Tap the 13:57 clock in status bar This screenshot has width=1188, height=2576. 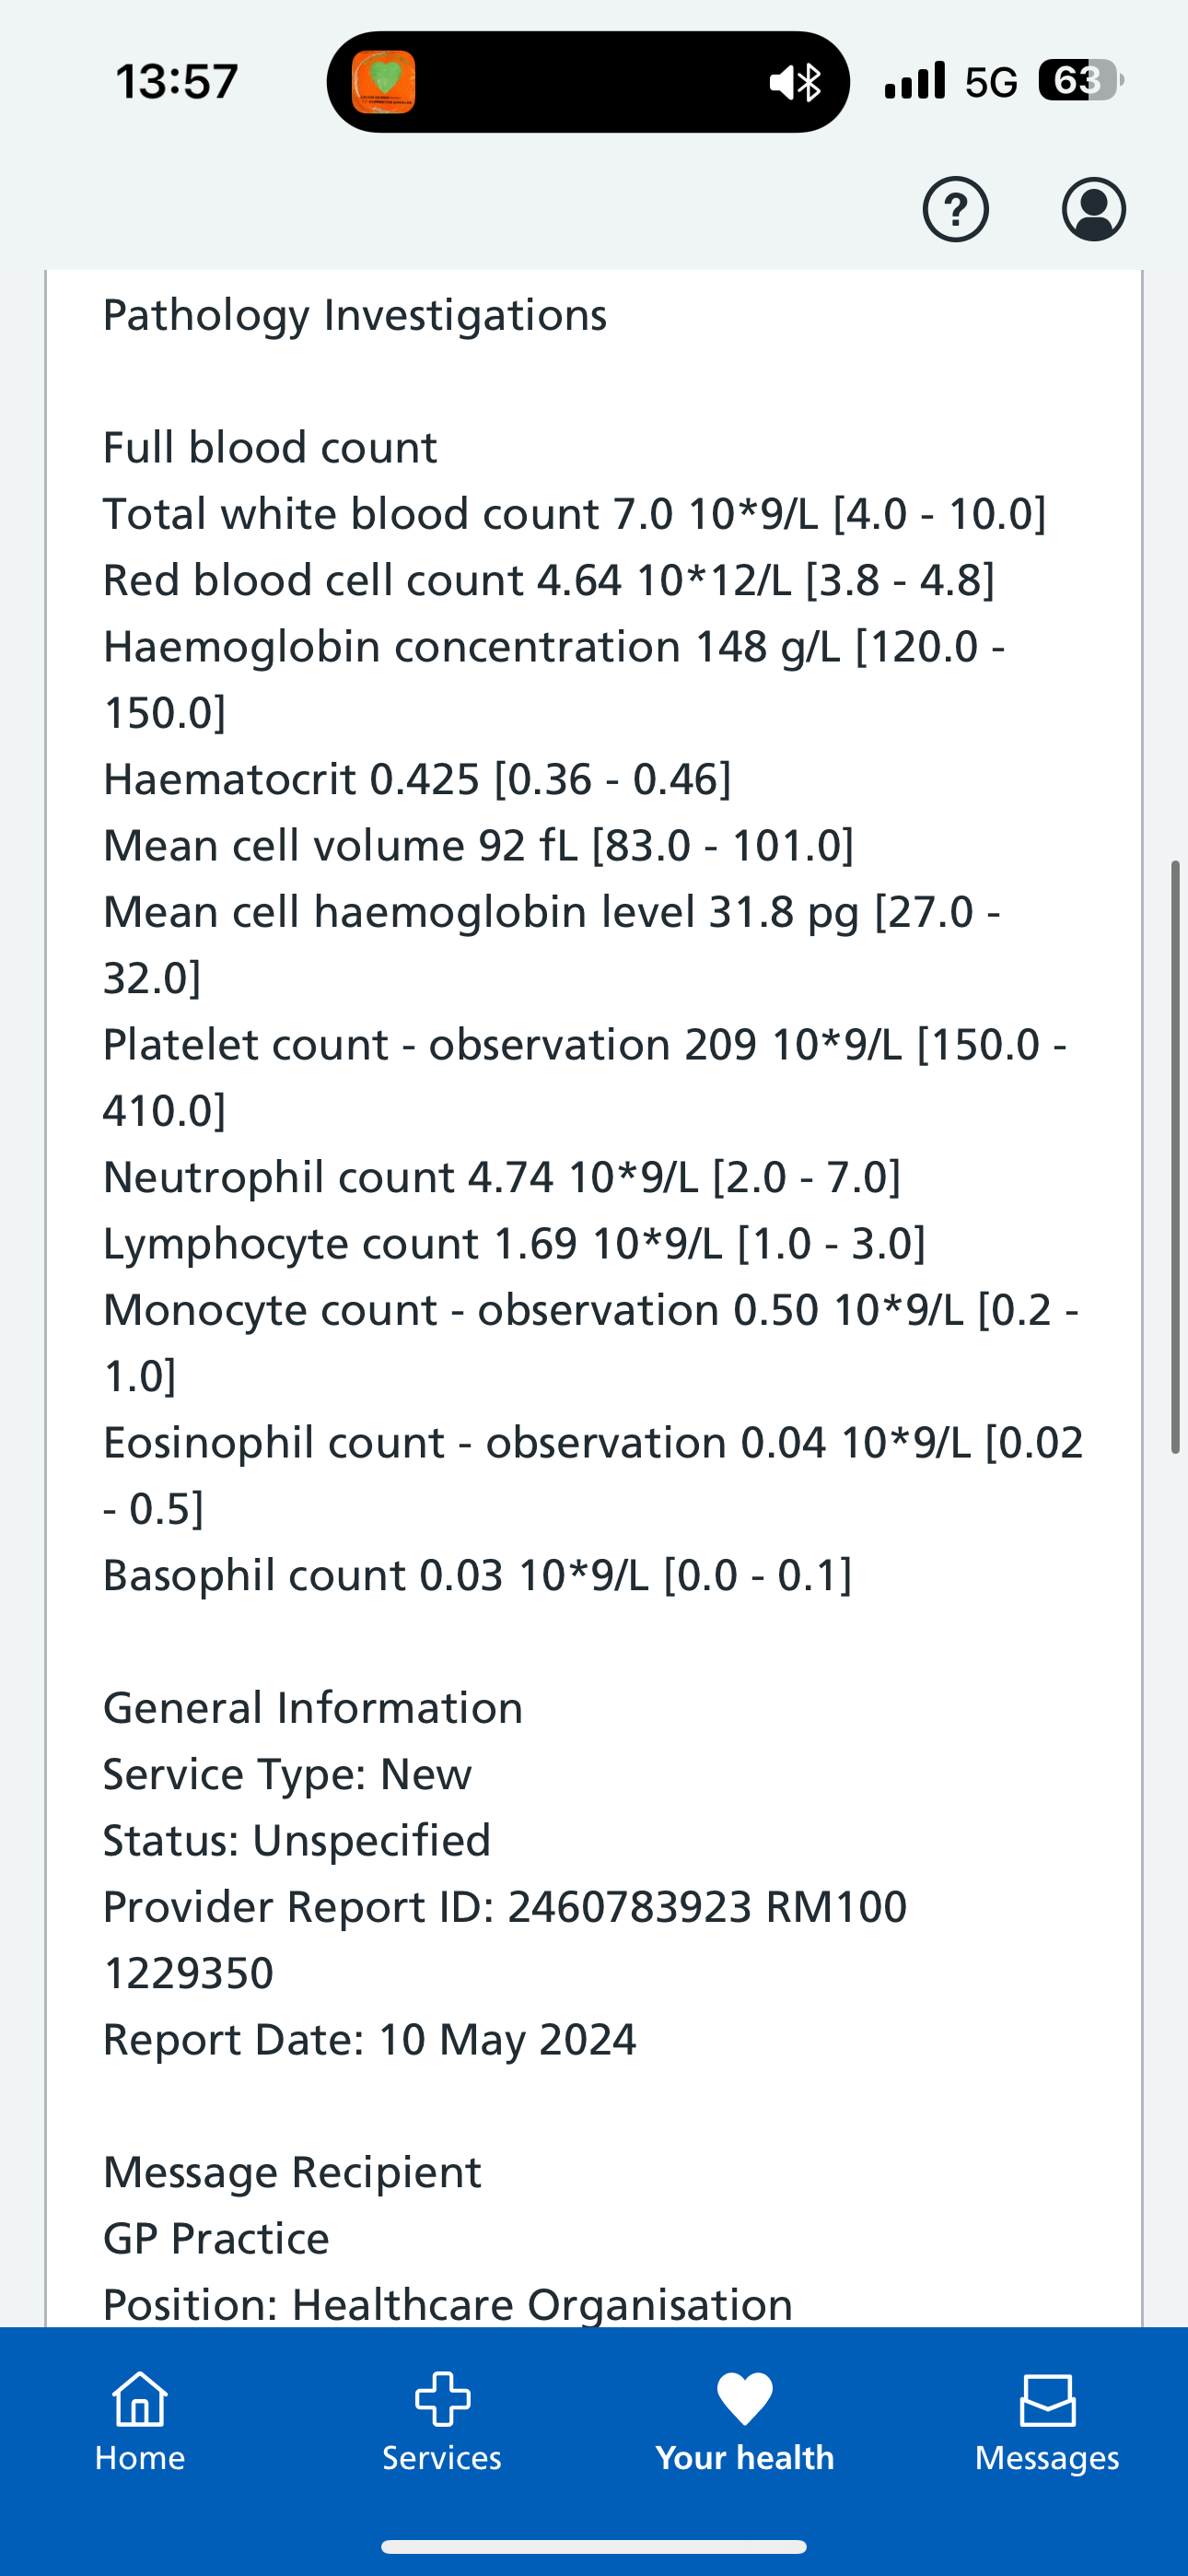177,81
